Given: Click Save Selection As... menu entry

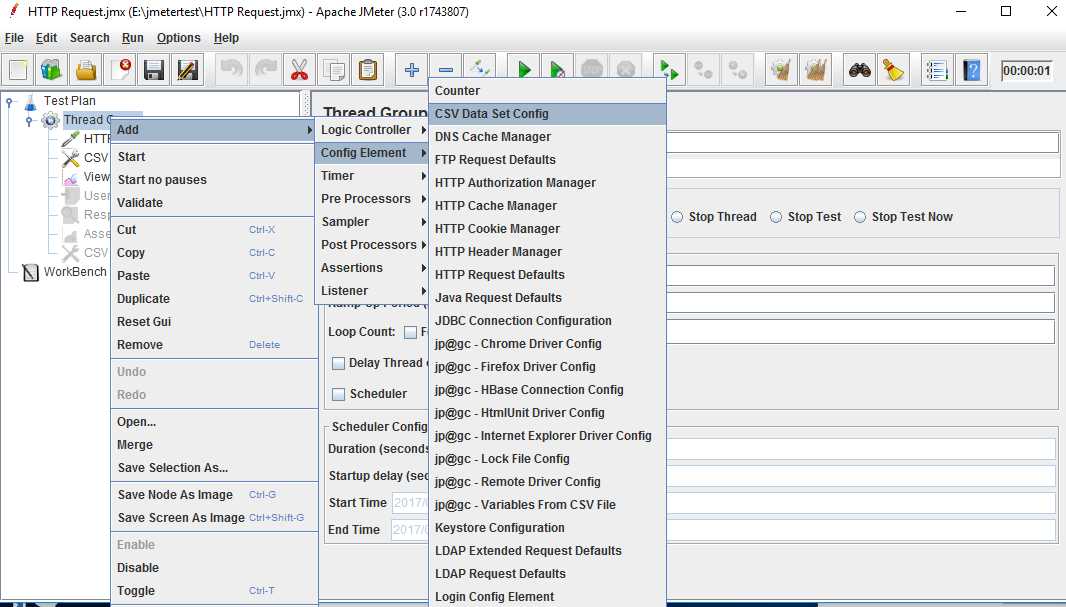Looking at the screenshot, I should click(214, 468).
